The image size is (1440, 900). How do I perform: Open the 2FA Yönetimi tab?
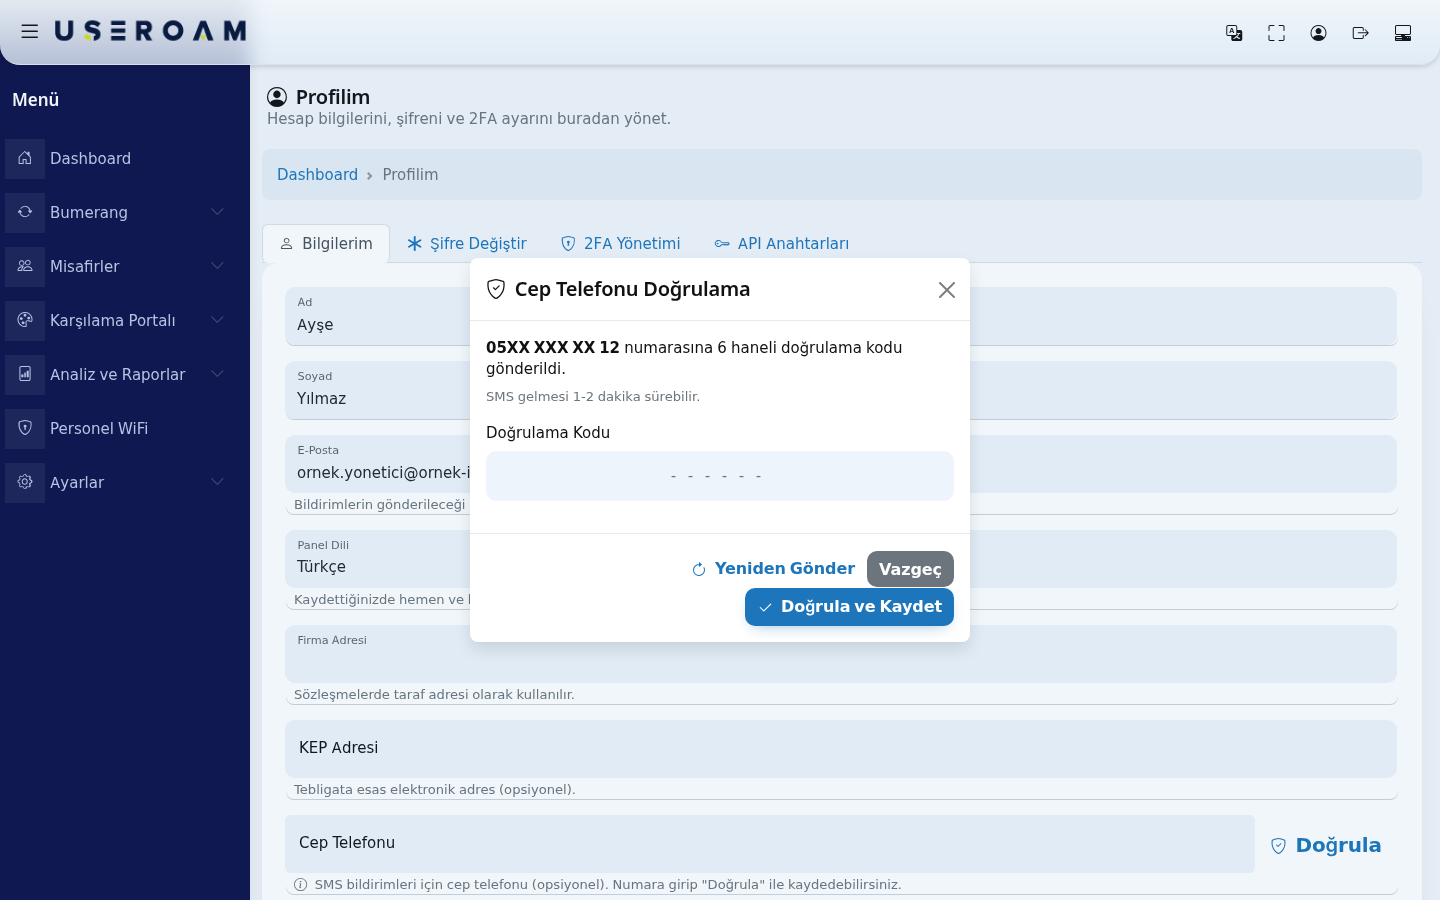(x=620, y=244)
